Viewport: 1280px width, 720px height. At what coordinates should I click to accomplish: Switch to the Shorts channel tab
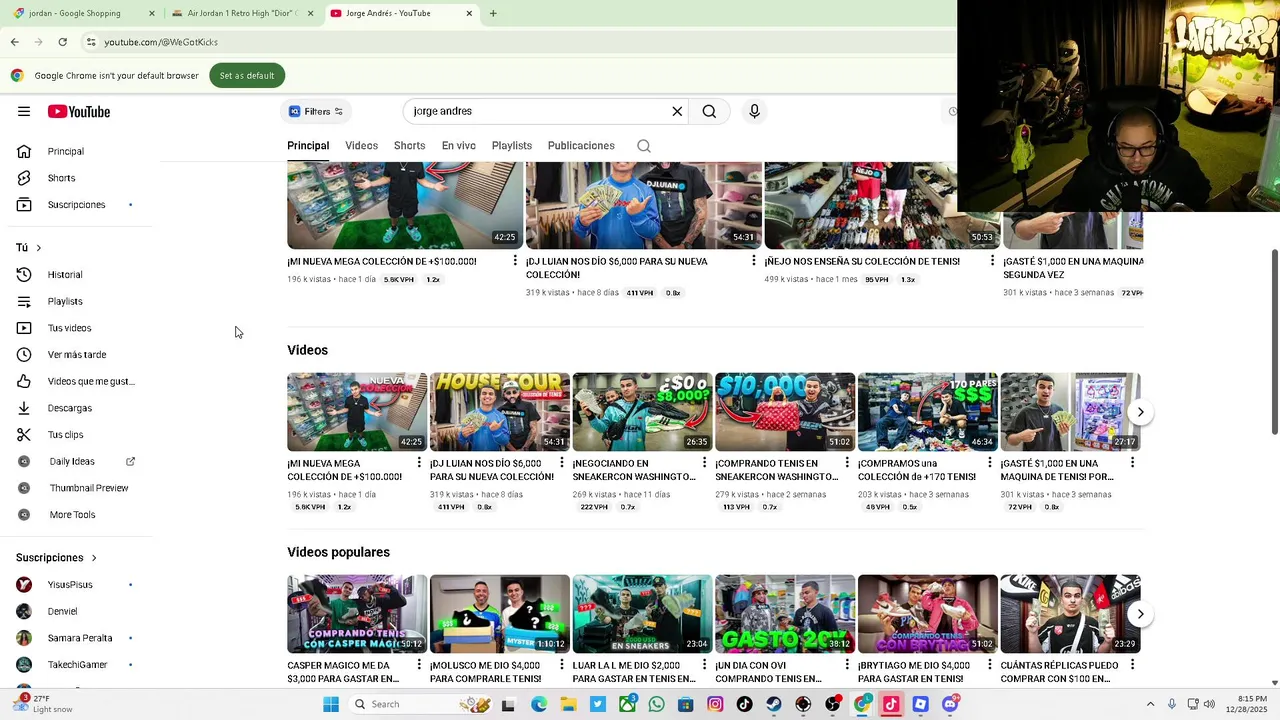409,146
